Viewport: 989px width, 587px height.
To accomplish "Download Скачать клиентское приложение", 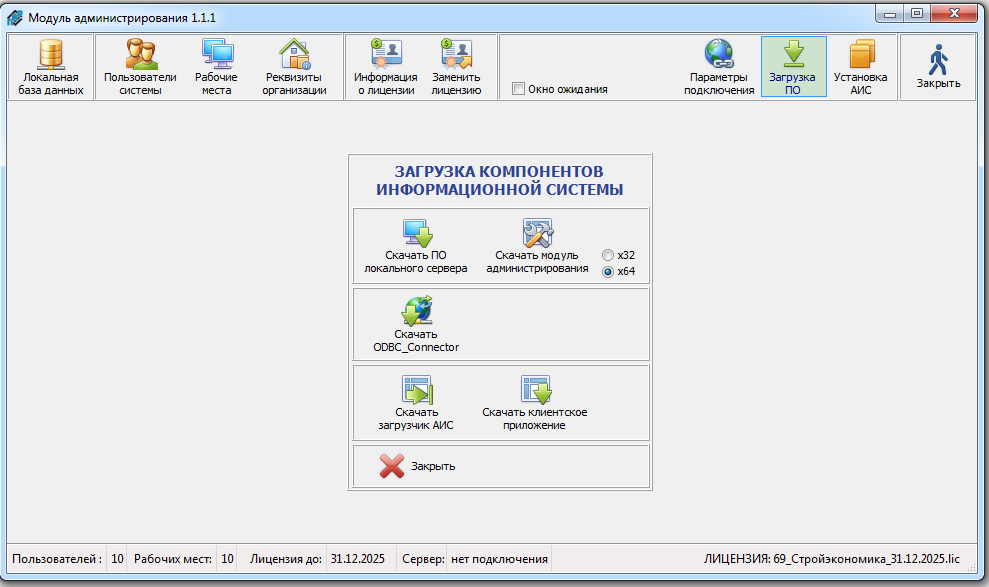I will coord(535,403).
